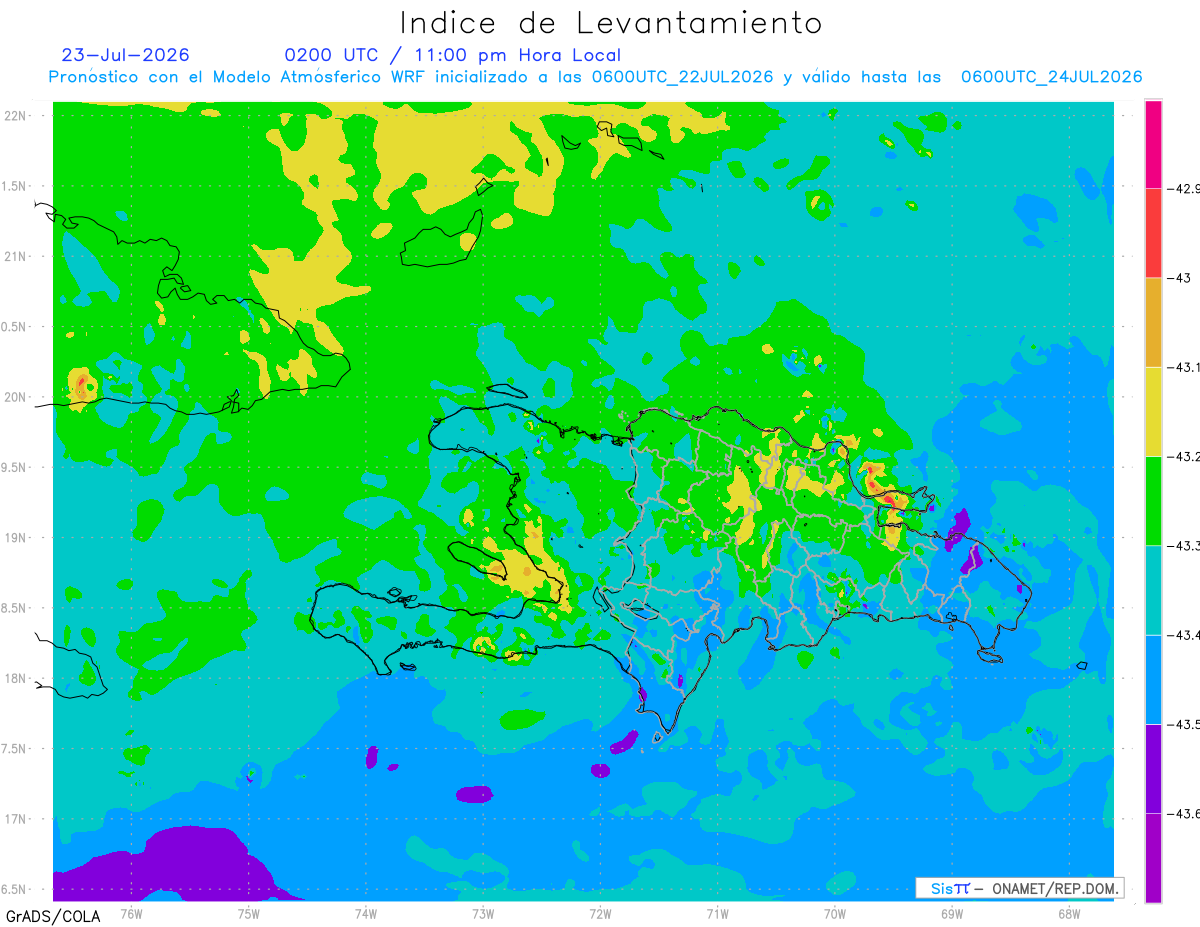Select the green legend swatch between -43.2 and -43.3
The width and height of the screenshot is (1200, 927).
(x=1153, y=500)
